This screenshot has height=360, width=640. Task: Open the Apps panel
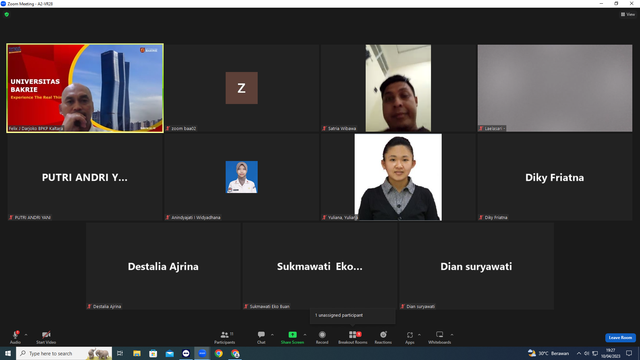[410, 337]
